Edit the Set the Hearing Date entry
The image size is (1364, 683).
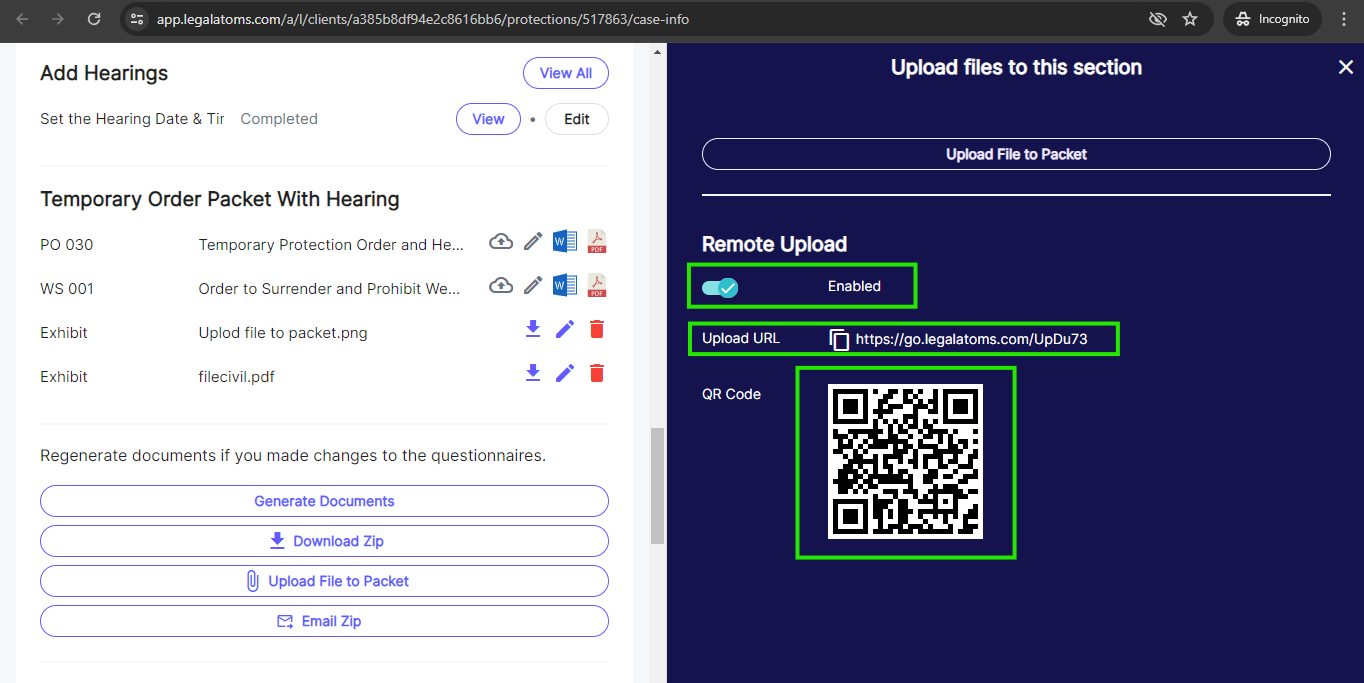(577, 119)
